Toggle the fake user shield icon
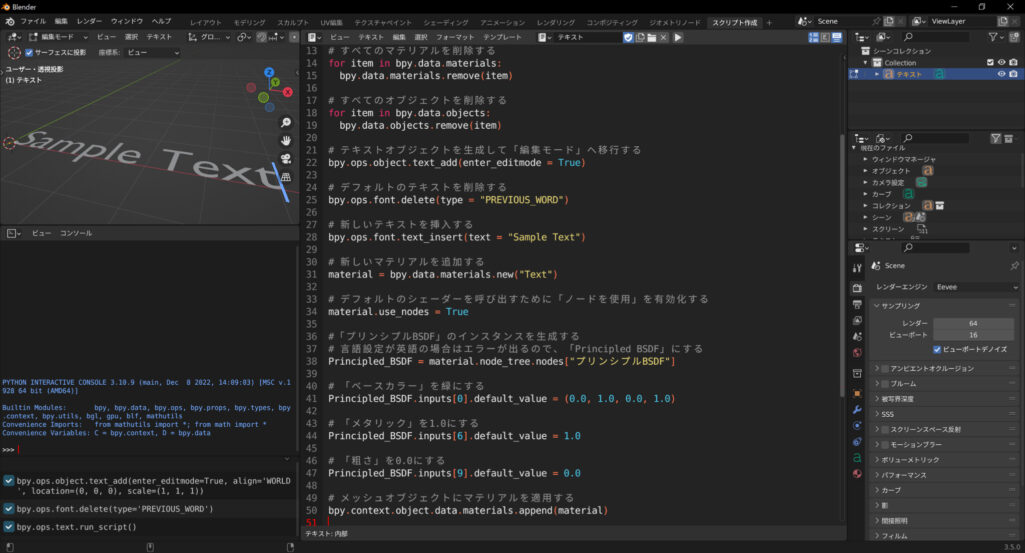The image size is (1025, 553). click(628, 37)
